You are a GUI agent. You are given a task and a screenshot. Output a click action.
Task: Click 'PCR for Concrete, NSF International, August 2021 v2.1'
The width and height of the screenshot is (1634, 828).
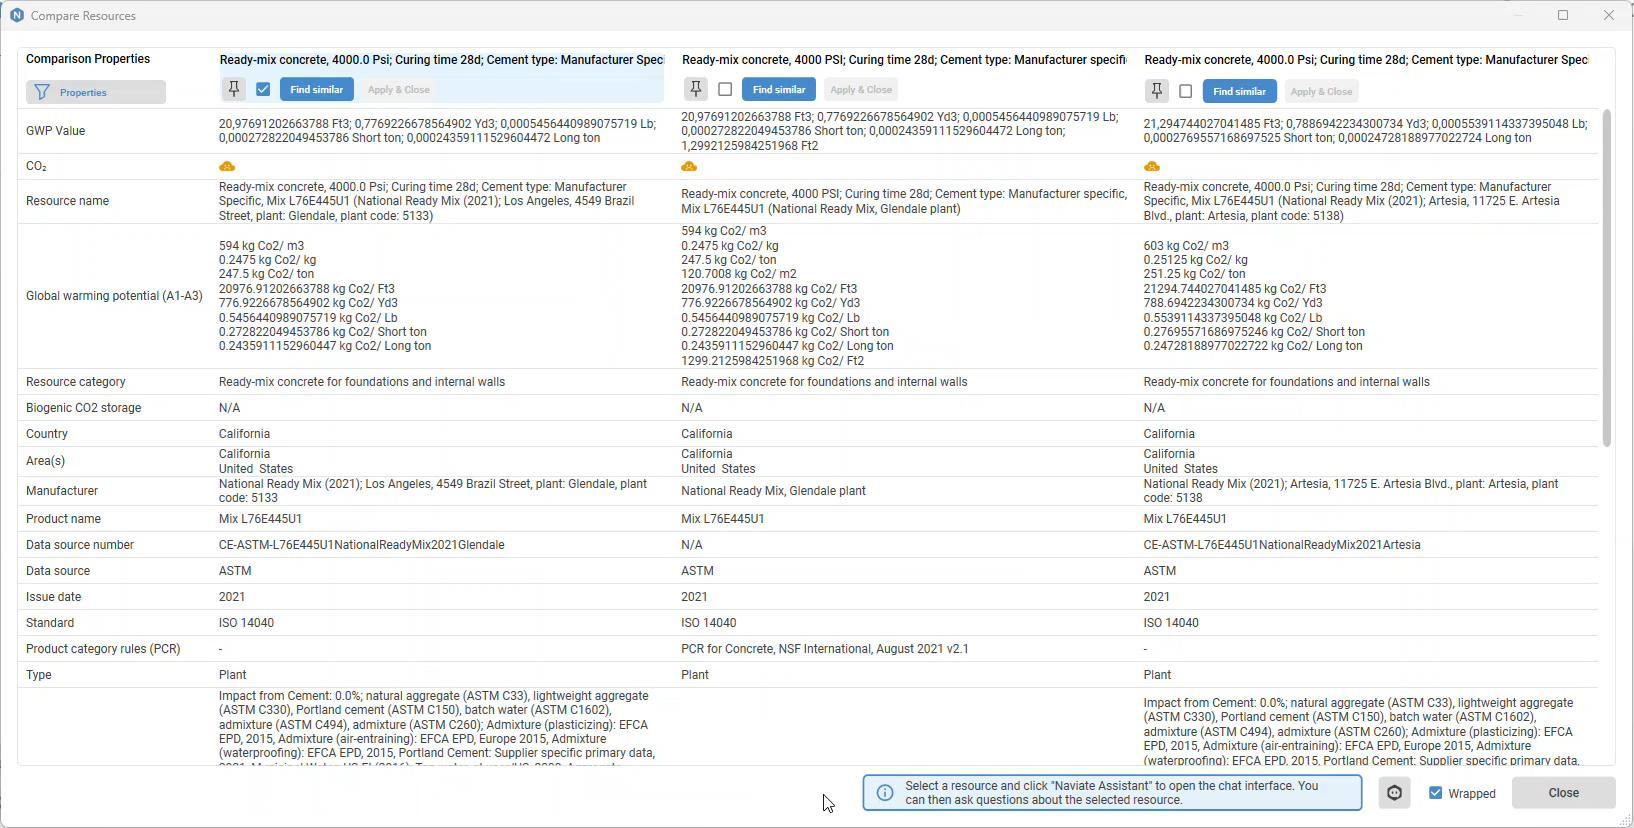825,649
